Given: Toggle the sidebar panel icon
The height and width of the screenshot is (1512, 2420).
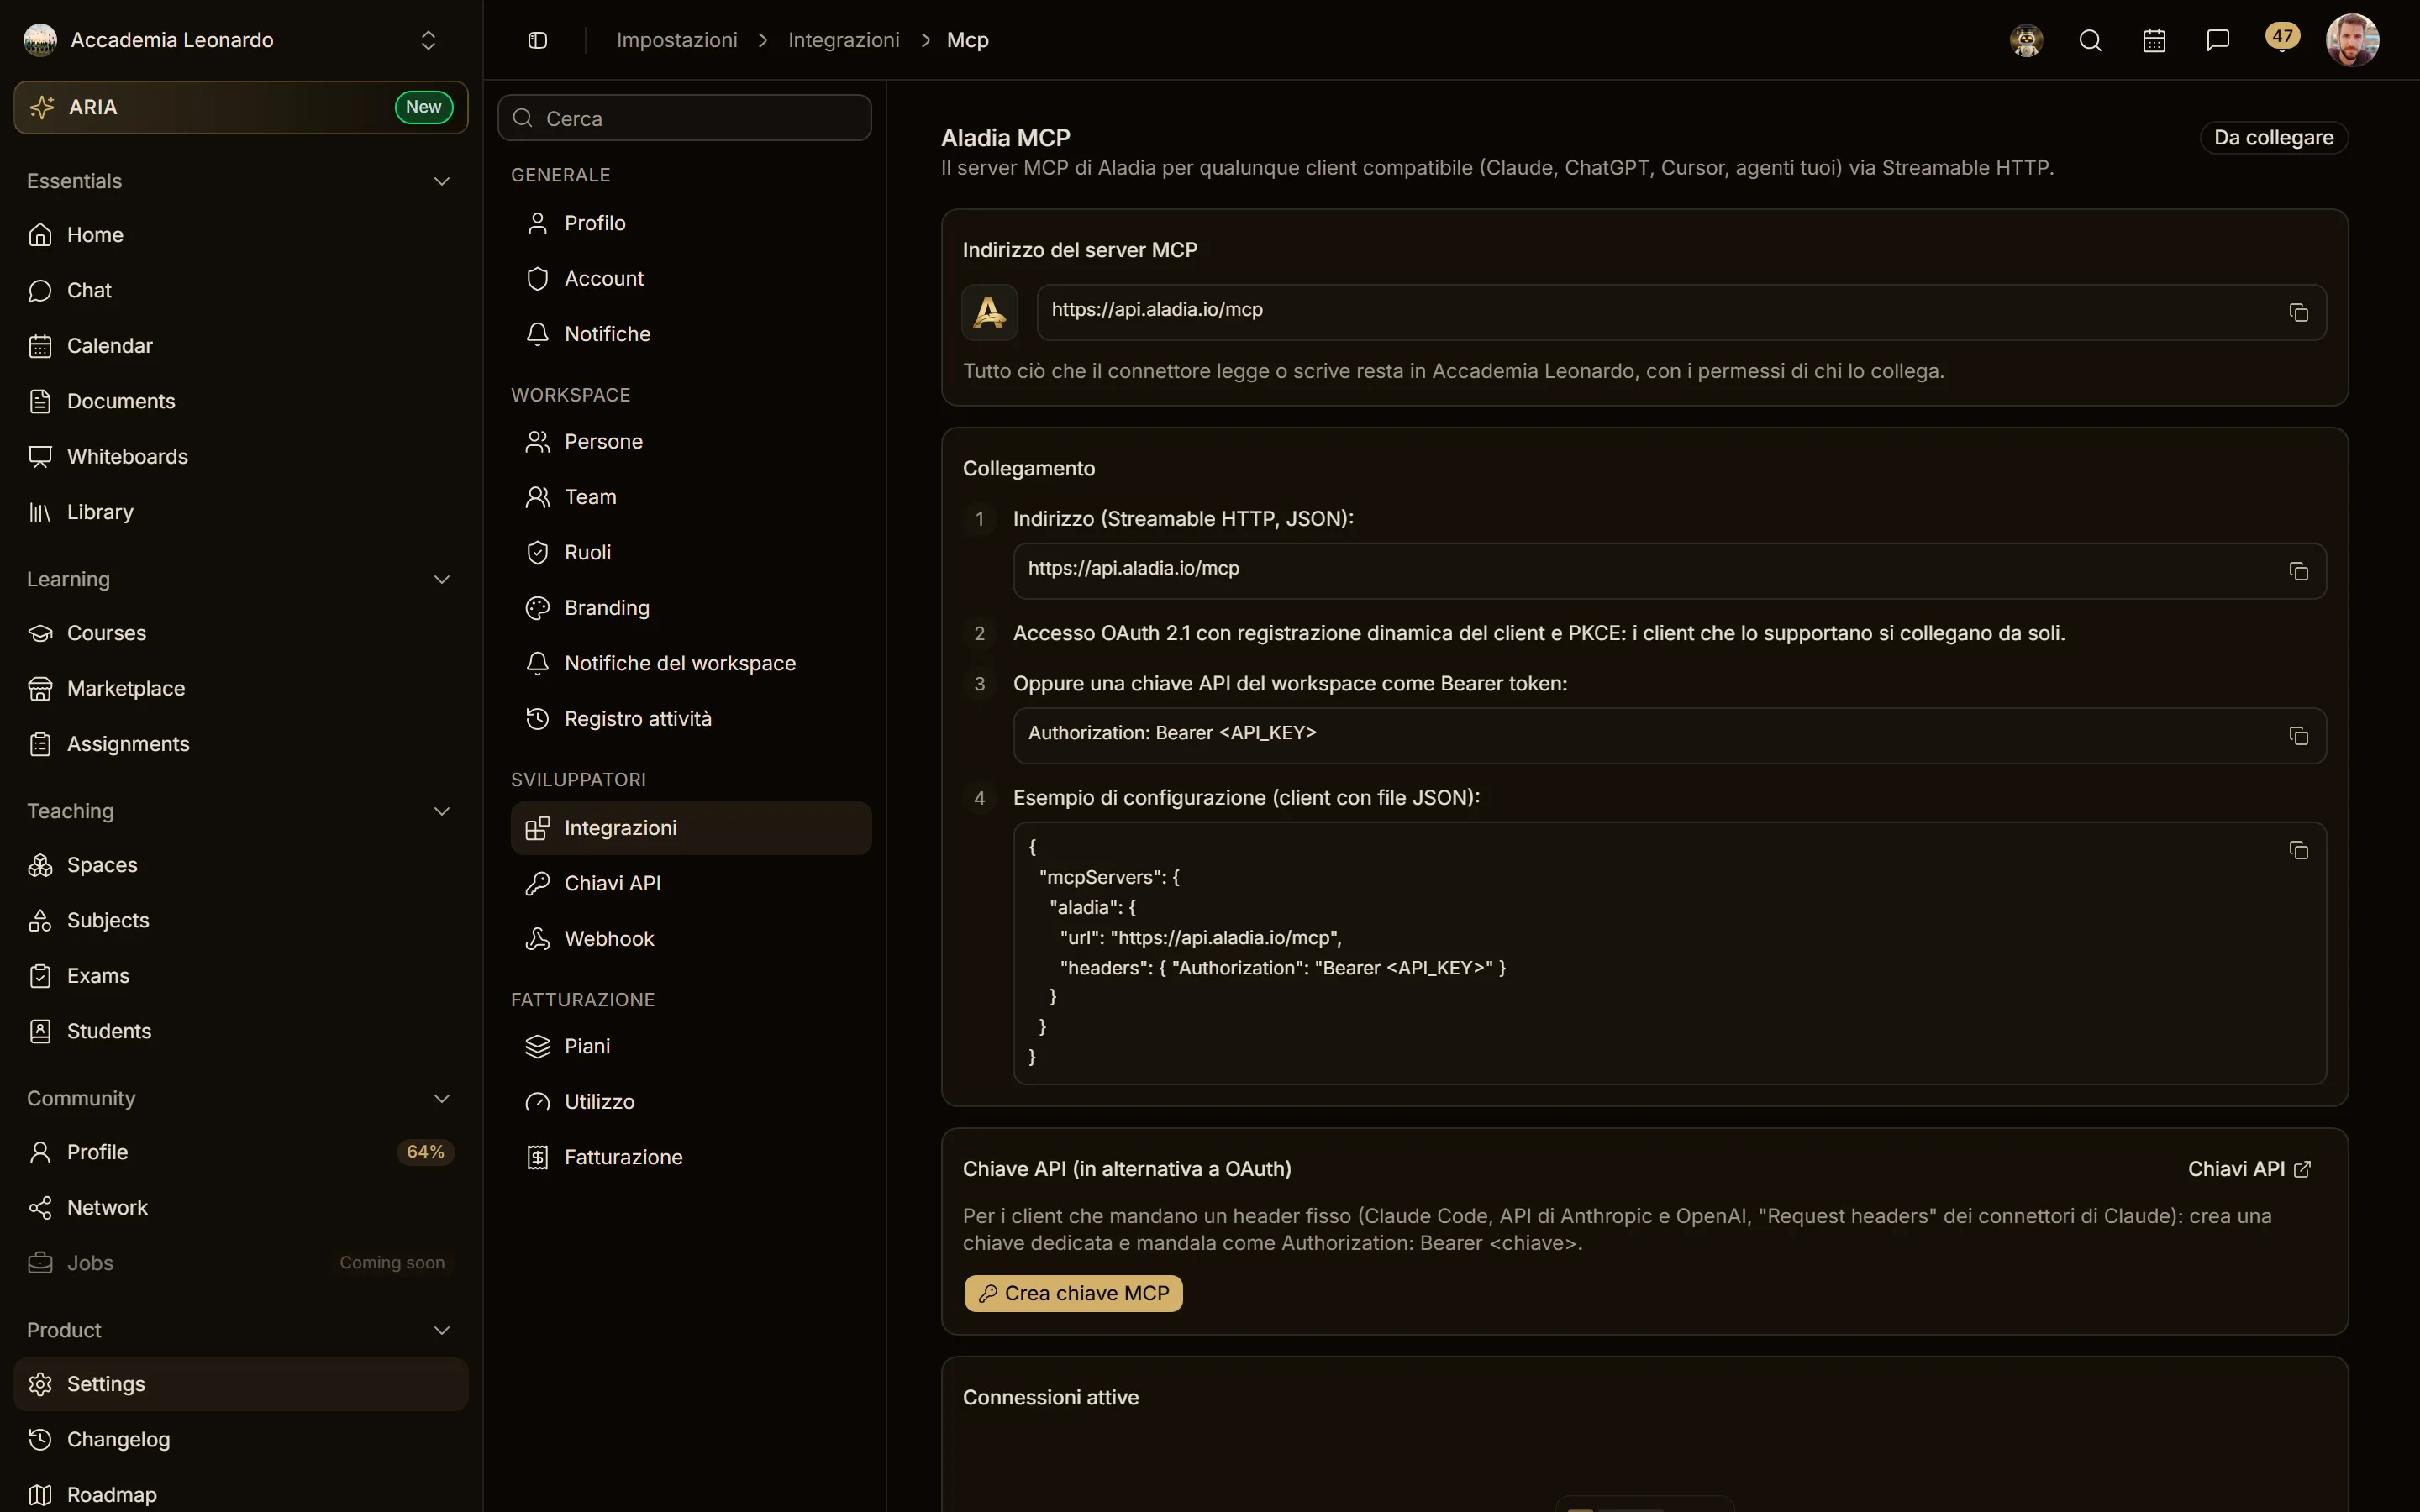Looking at the screenshot, I should [x=538, y=40].
